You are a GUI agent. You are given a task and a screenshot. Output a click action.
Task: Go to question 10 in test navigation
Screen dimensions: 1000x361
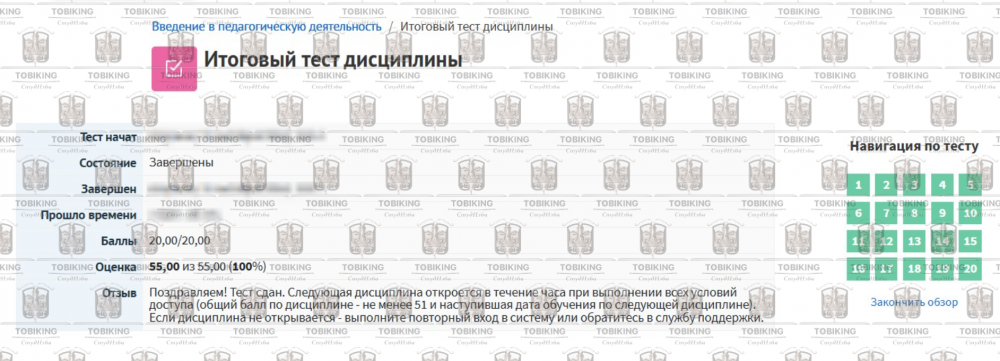[x=971, y=213]
